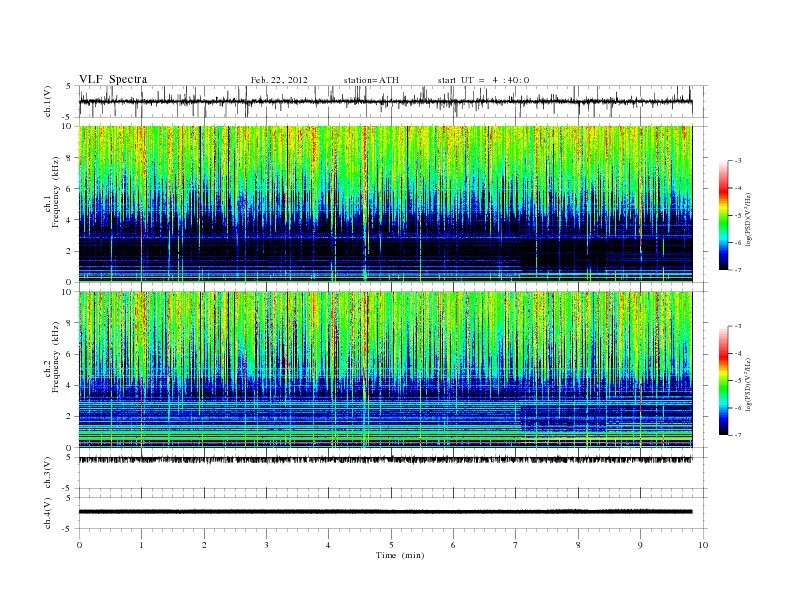The height and width of the screenshot is (612, 792).
Task: Click the "VLF Spectra" plot title
Action: (113, 79)
